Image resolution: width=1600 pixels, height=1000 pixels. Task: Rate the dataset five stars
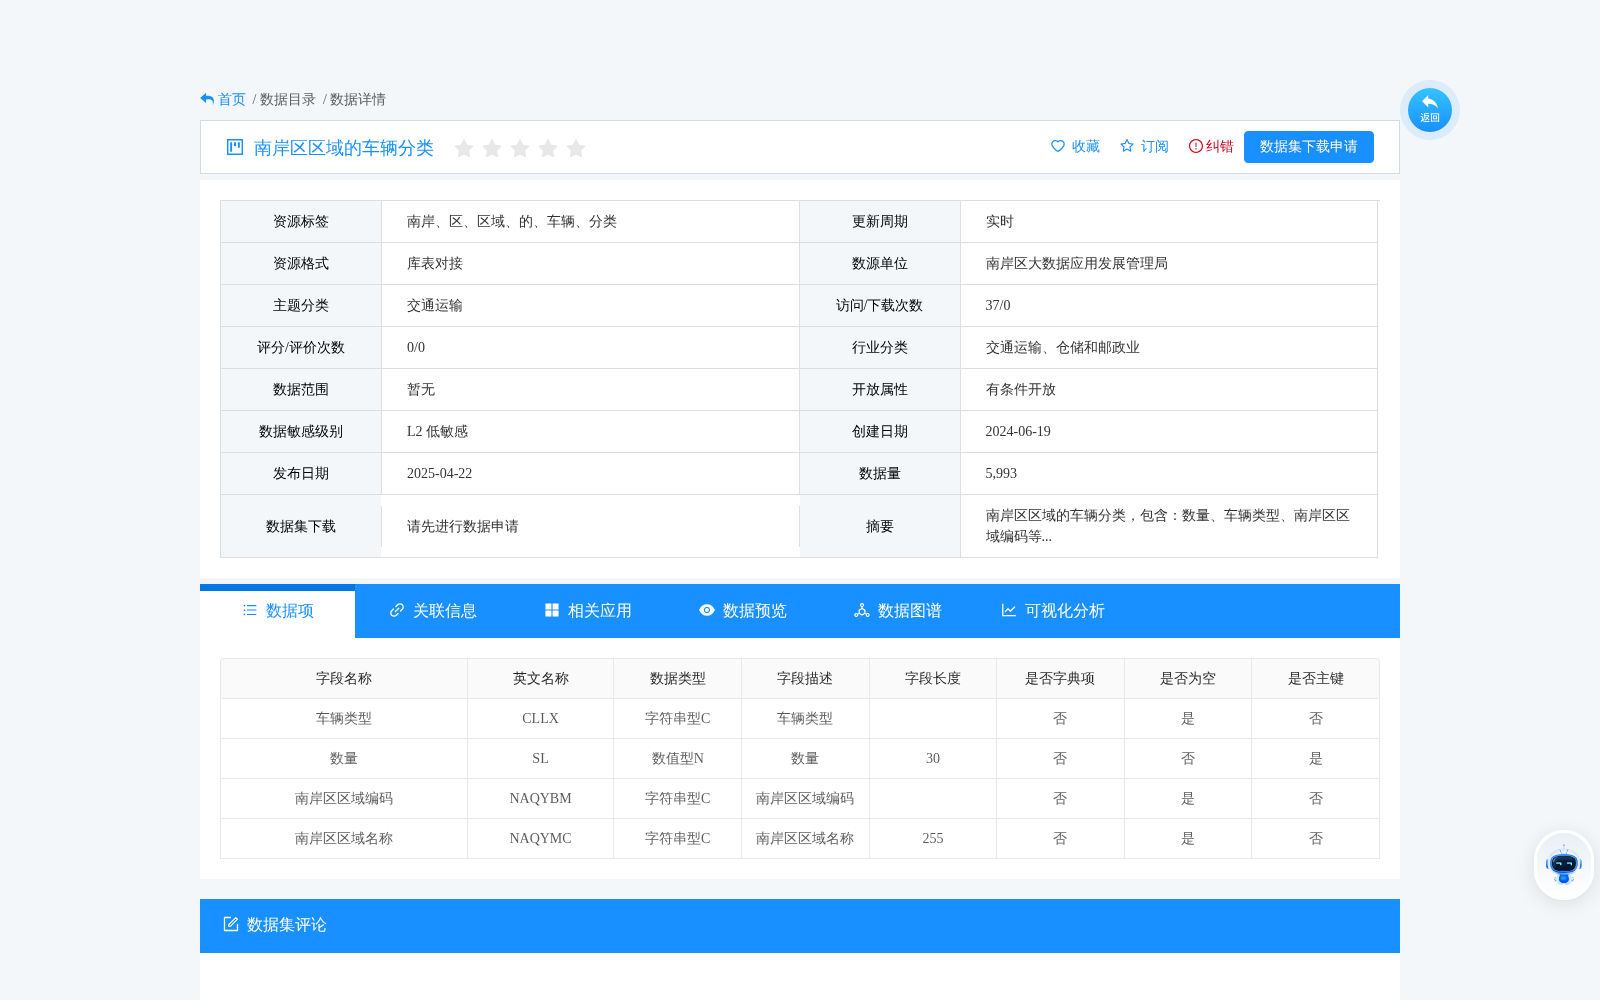tap(576, 148)
